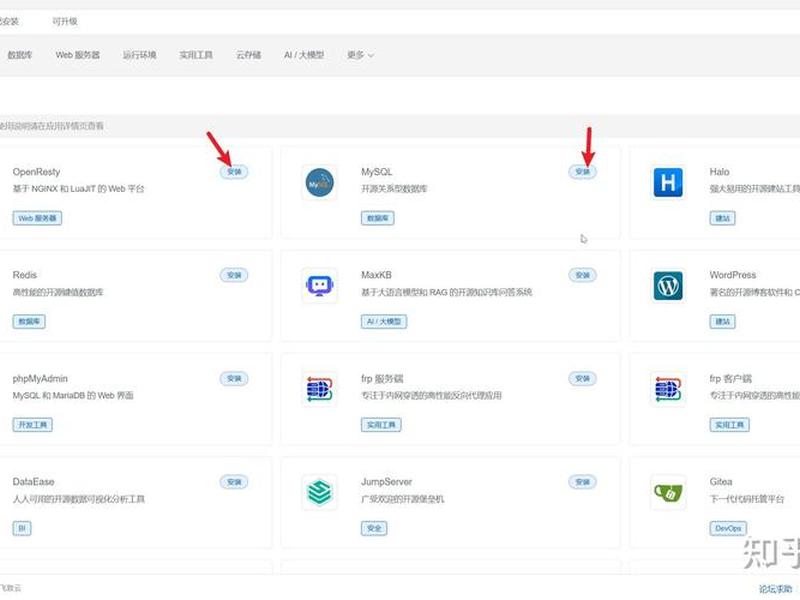Screen dimensions: 800x600
Task: Click the WordPress app icon
Action: pyautogui.click(x=668, y=286)
